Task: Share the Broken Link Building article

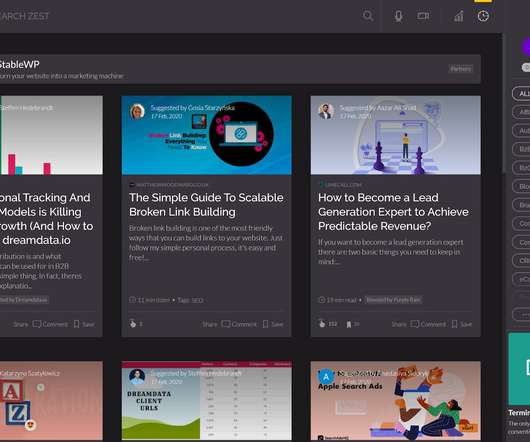Action: tap(210, 324)
